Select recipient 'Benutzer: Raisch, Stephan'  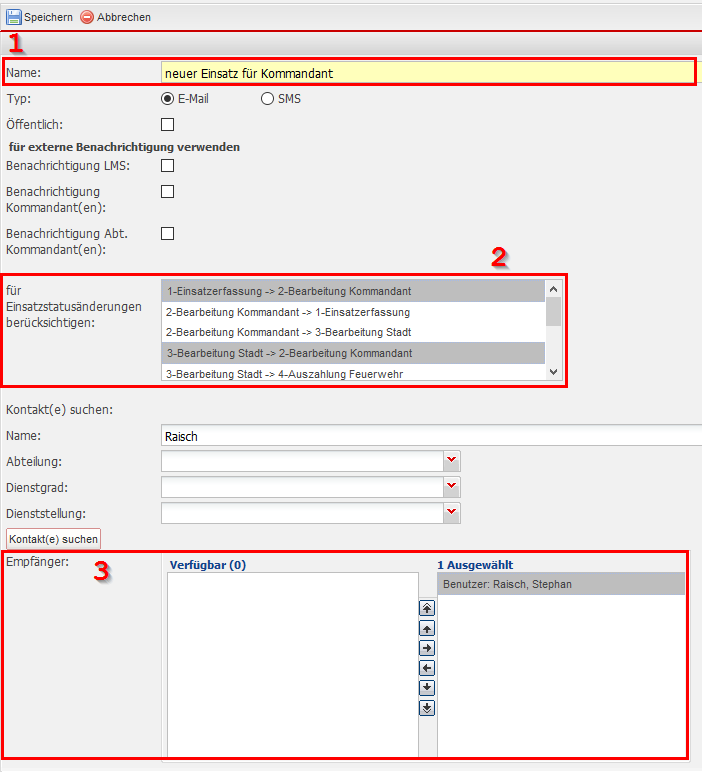pos(560,584)
